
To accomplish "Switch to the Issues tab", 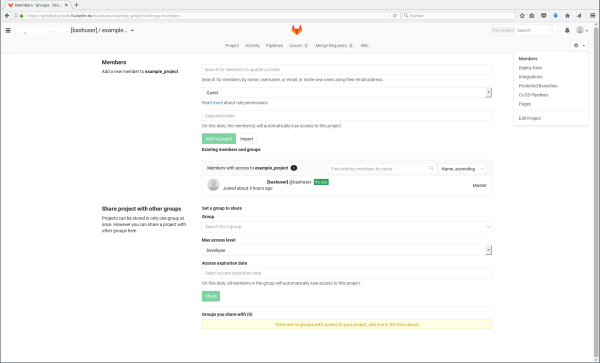I will tap(298, 46).
